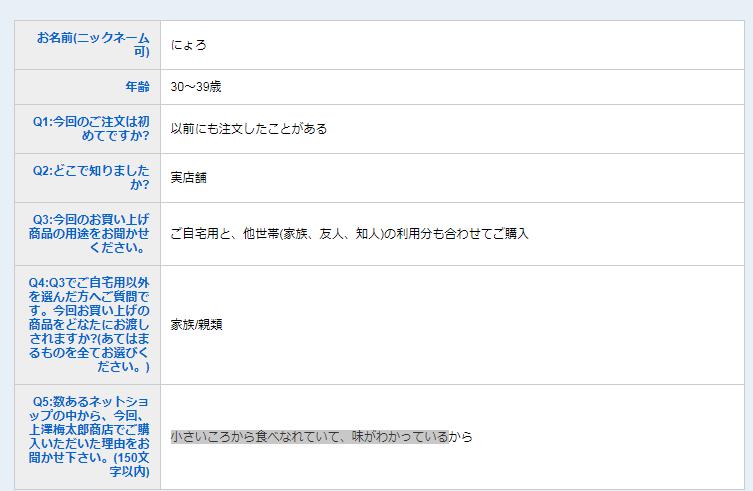This screenshot has width=753, height=491.
Task: Click the unhighlighted から ending the Q5 answer
Action: tap(461, 437)
